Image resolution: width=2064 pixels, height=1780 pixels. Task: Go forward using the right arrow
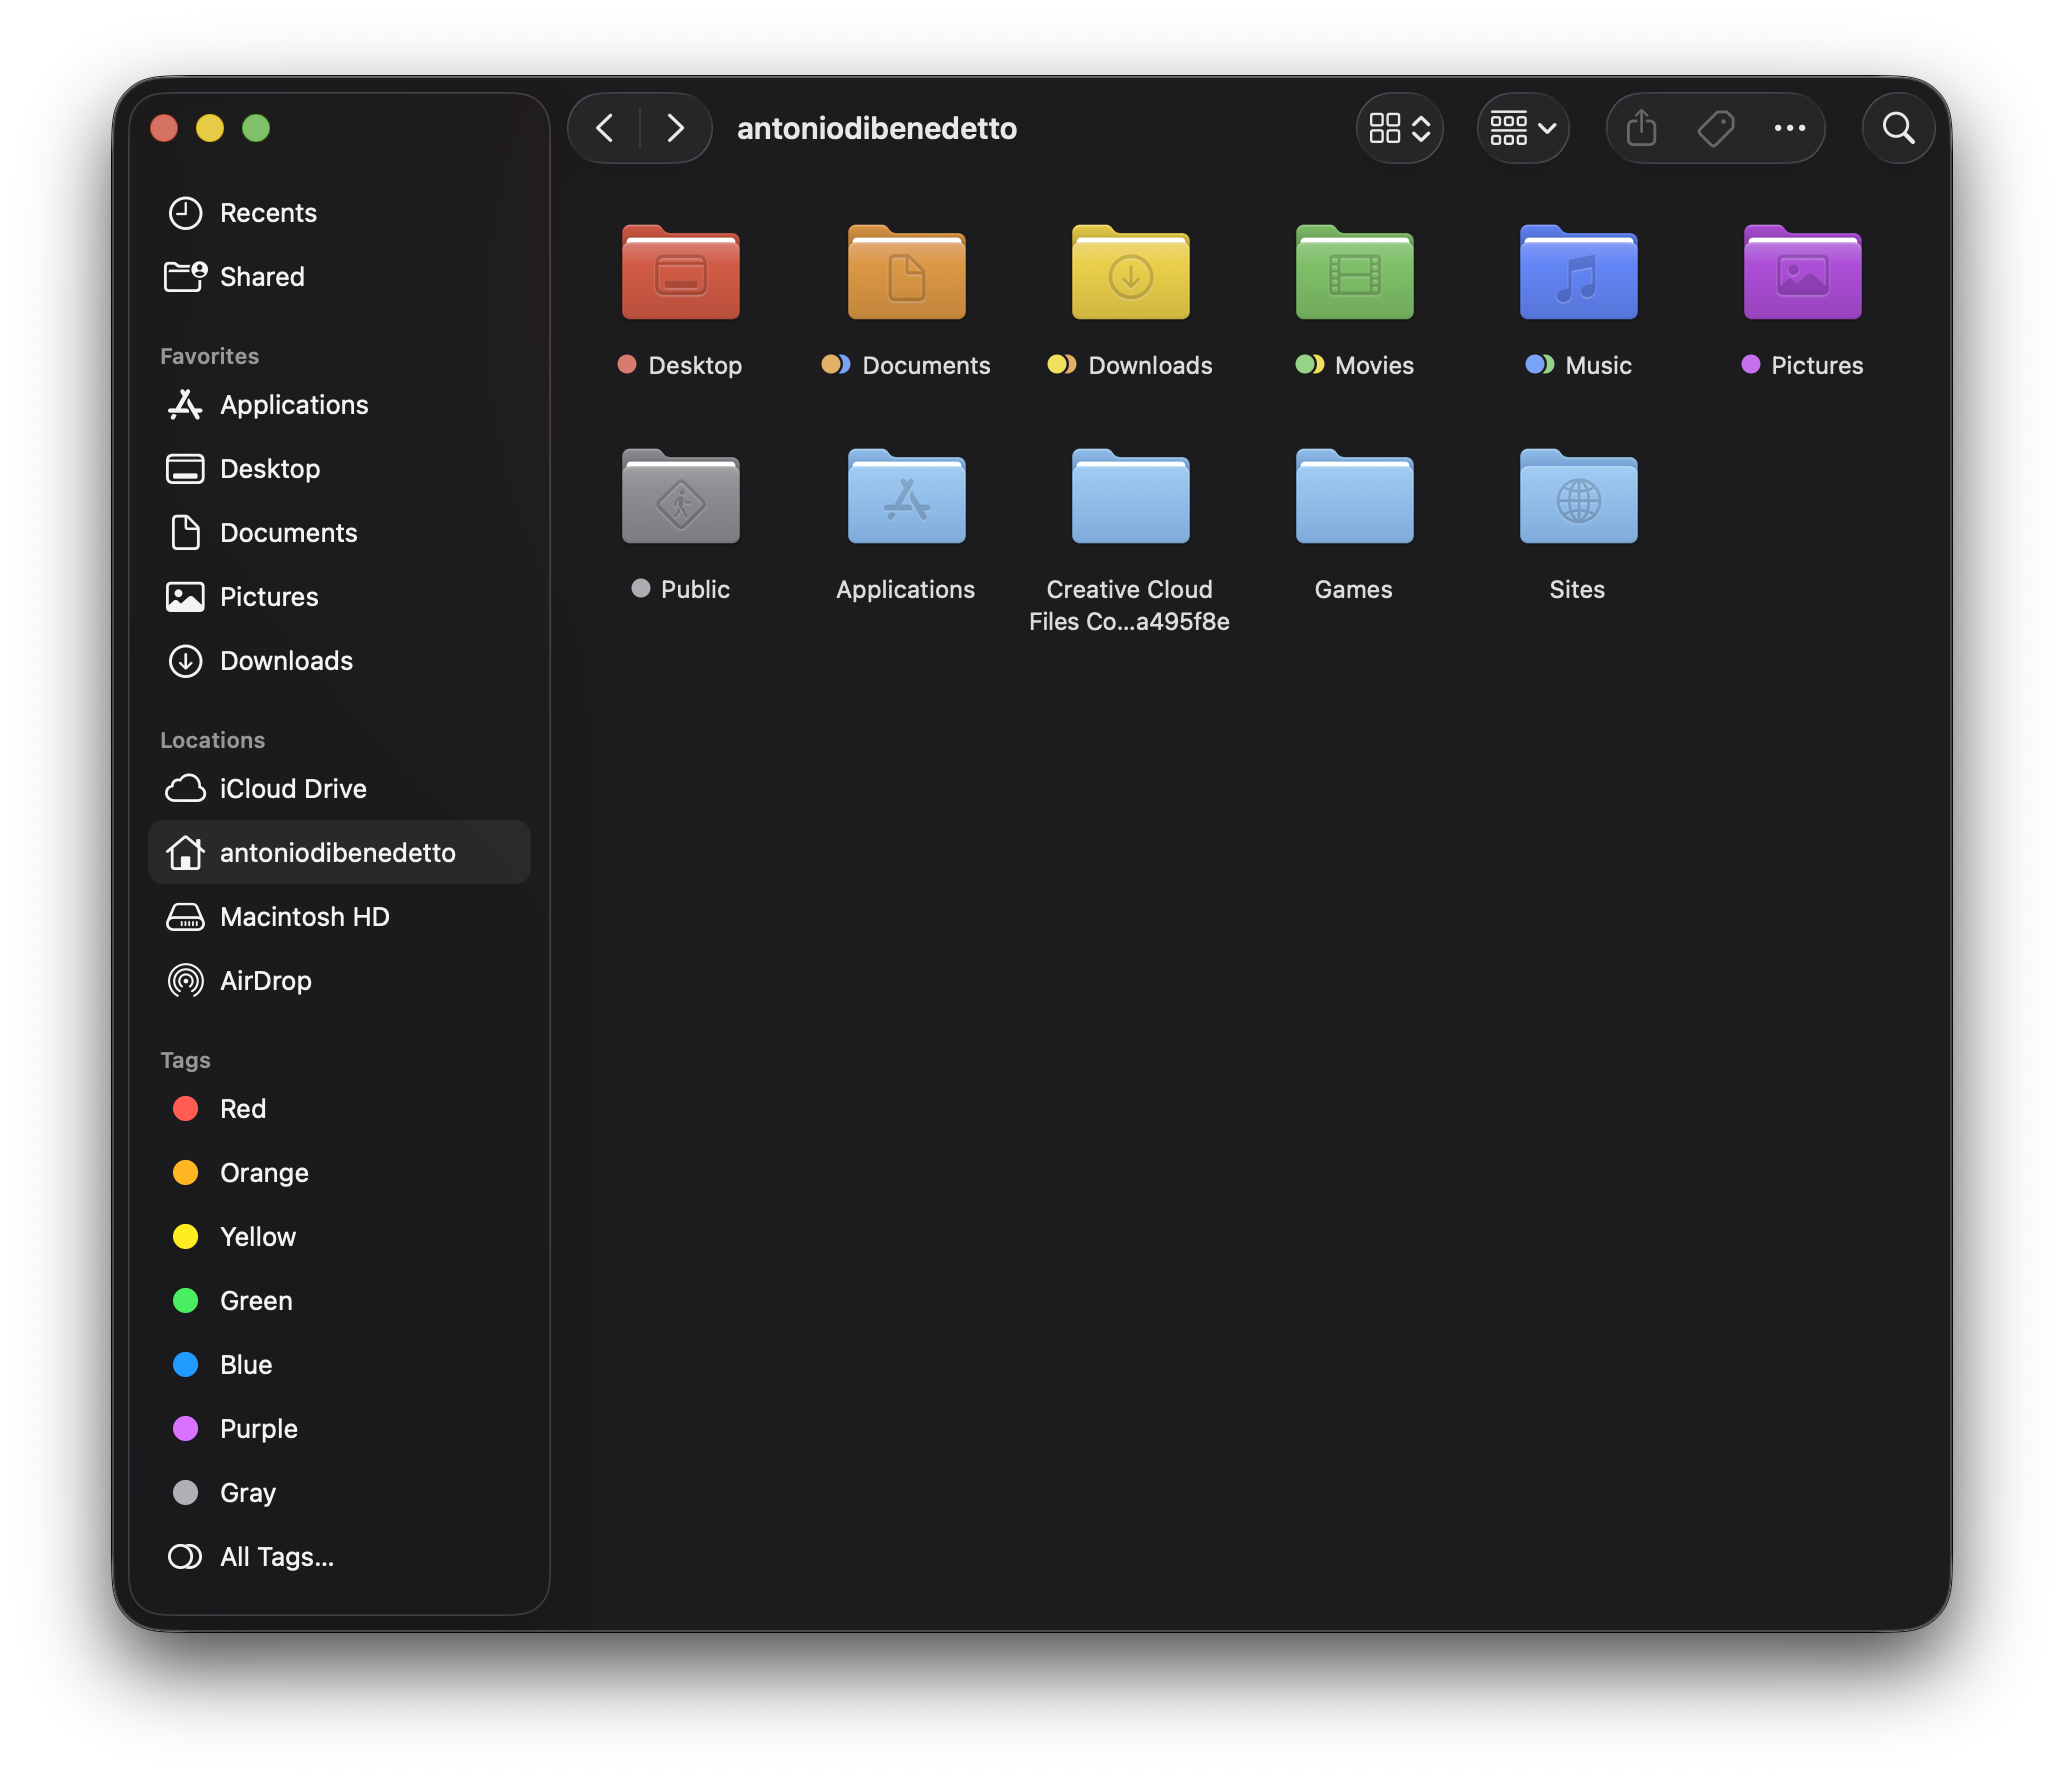[675, 128]
